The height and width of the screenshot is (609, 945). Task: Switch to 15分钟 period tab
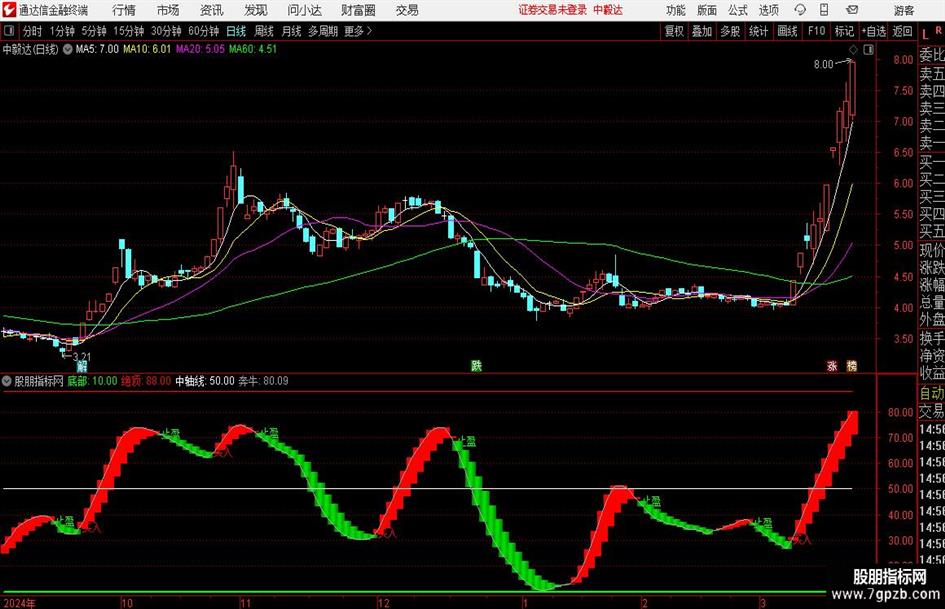click(x=128, y=31)
